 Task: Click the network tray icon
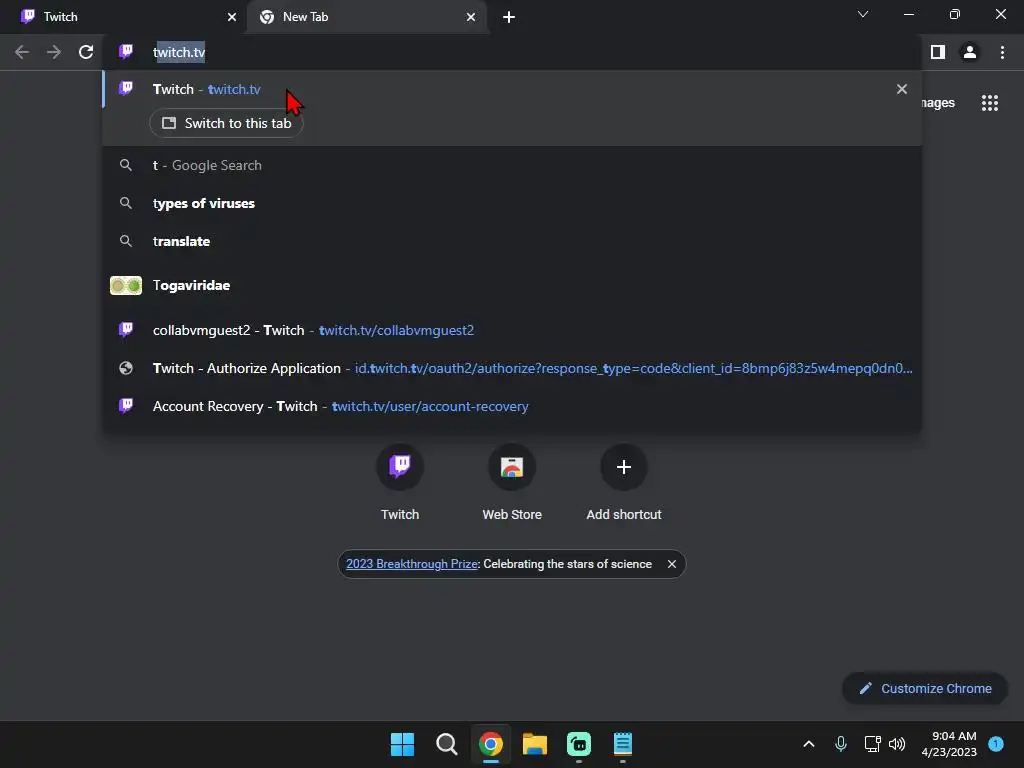tap(872, 744)
